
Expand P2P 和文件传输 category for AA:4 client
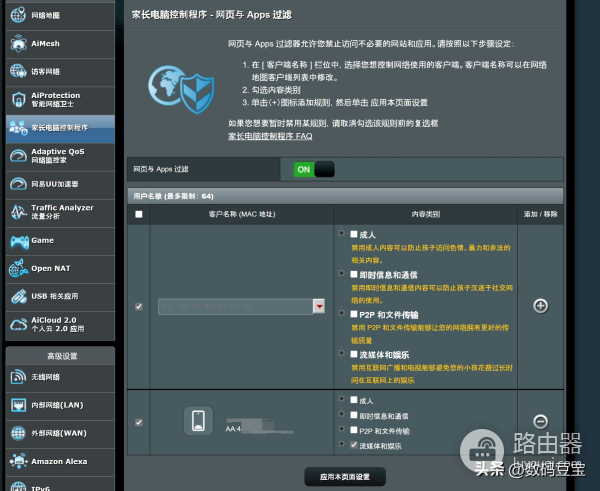point(341,429)
